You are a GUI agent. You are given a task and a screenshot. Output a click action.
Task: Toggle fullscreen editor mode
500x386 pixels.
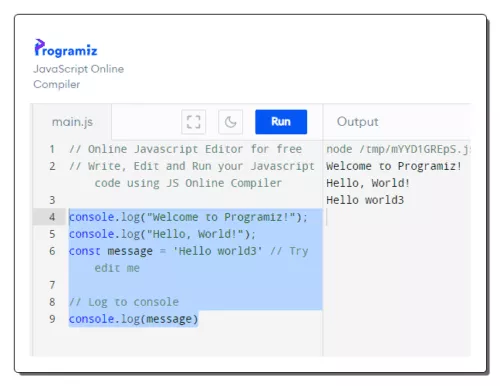coord(193,122)
